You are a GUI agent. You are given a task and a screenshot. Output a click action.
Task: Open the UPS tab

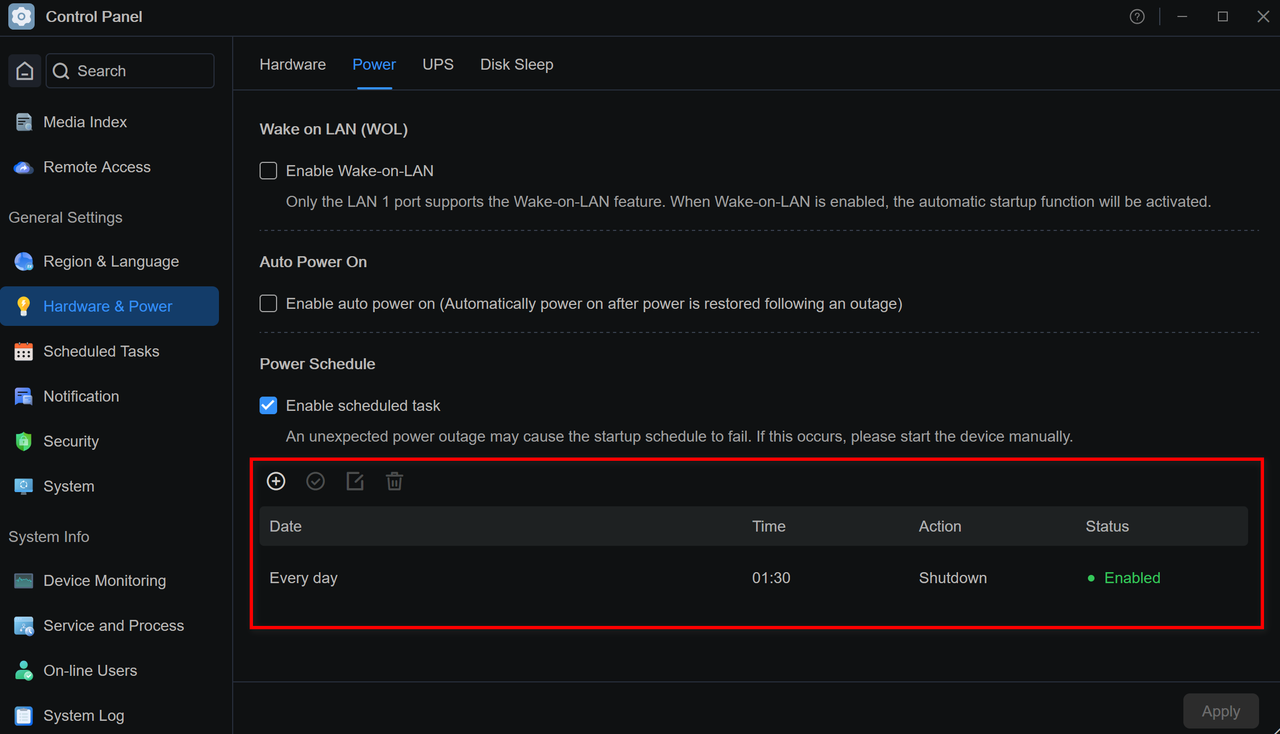point(438,64)
